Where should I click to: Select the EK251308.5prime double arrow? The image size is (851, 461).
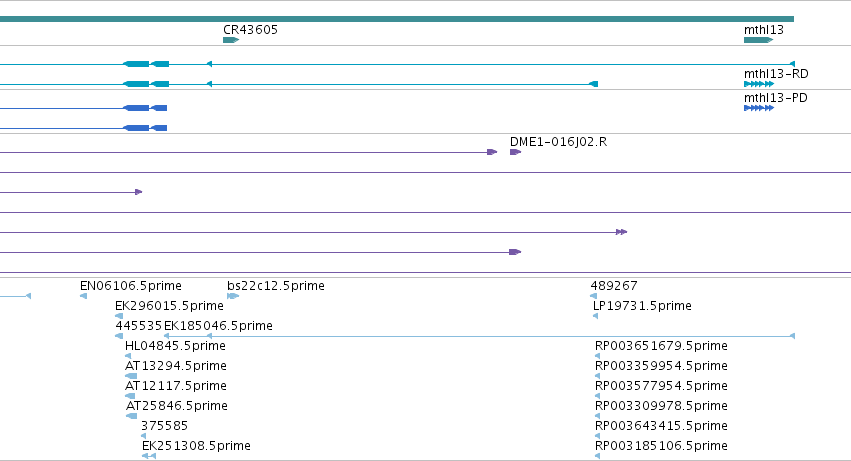(x=149, y=456)
